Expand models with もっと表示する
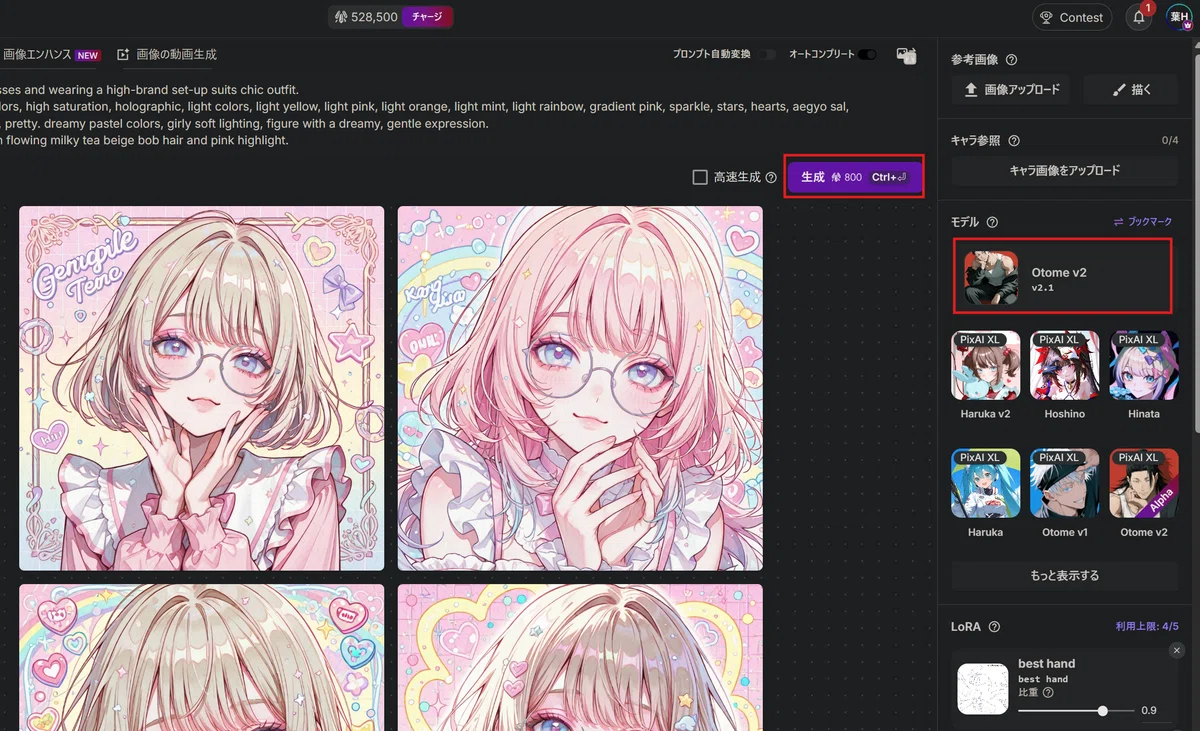1200x731 pixels. pos(1065,575)
